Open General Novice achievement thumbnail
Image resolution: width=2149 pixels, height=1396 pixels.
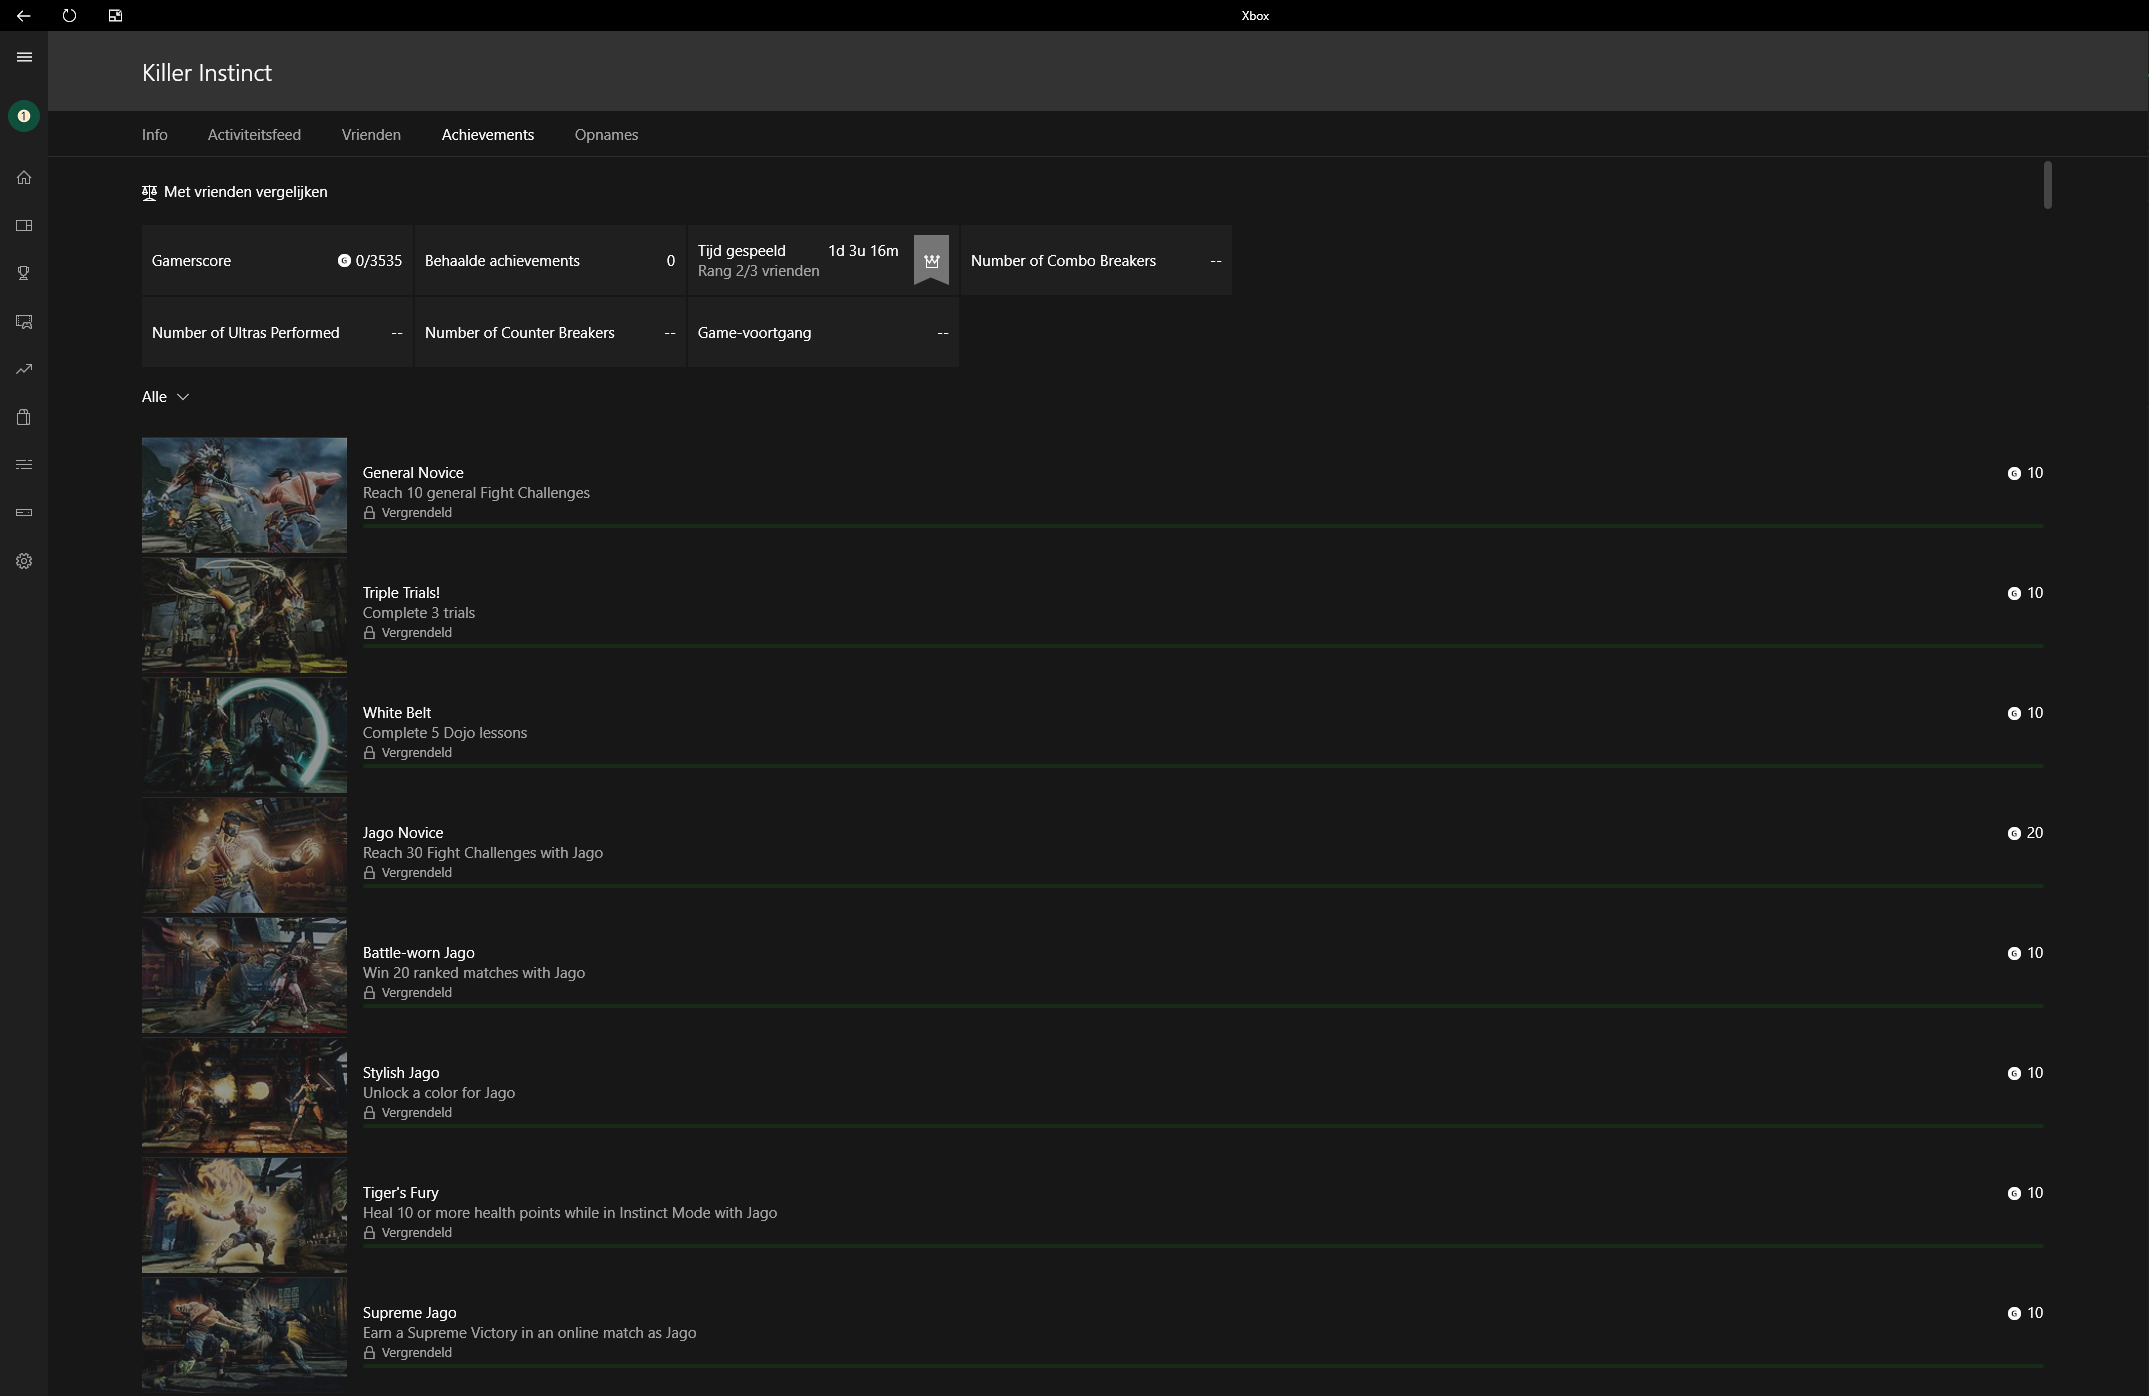pyautogui.click(x=244, y=495)
